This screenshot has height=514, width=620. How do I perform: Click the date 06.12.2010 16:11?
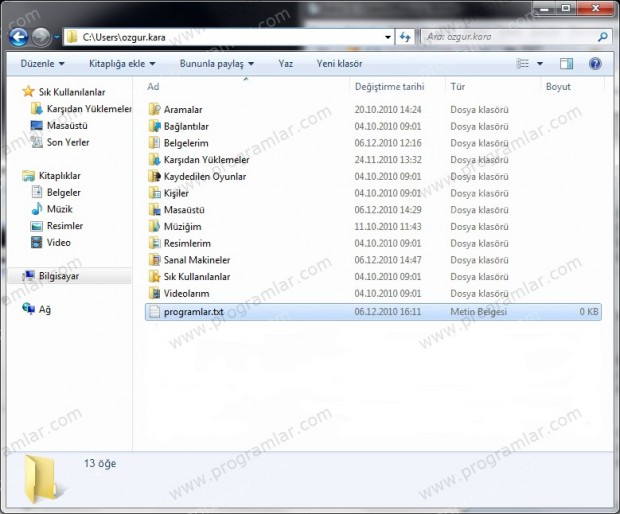coord(388,312)
